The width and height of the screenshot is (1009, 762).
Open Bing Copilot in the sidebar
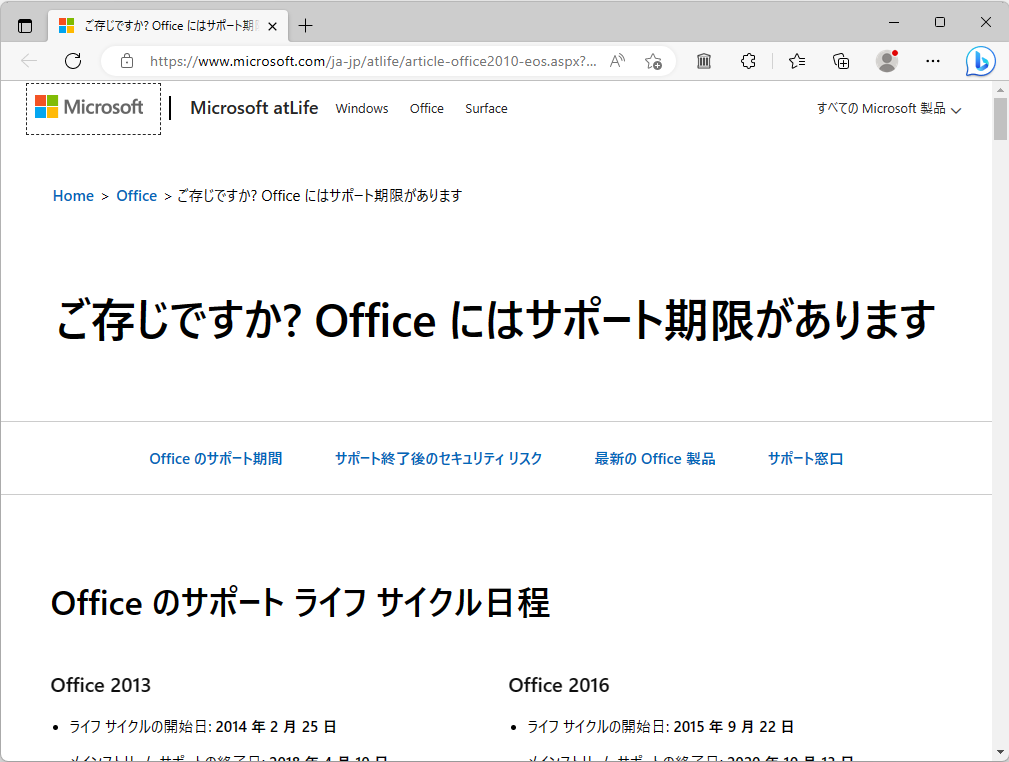(980, 61)
